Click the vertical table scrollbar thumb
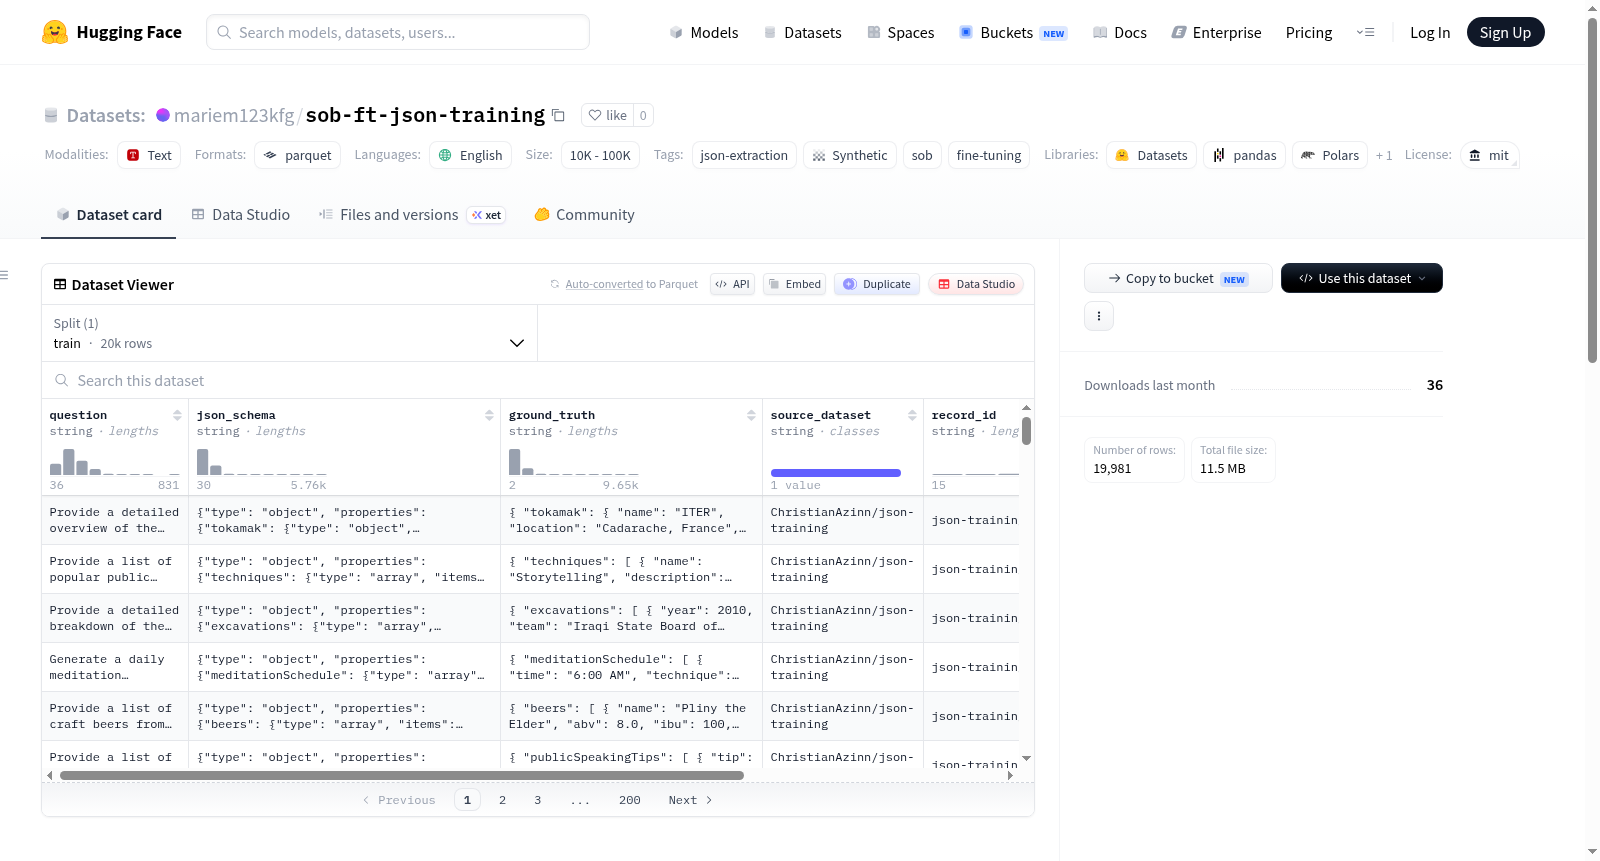Image resolution: width=1600 pixels, height=861 pixels. pyautogui.click(x=1026, y=431)
